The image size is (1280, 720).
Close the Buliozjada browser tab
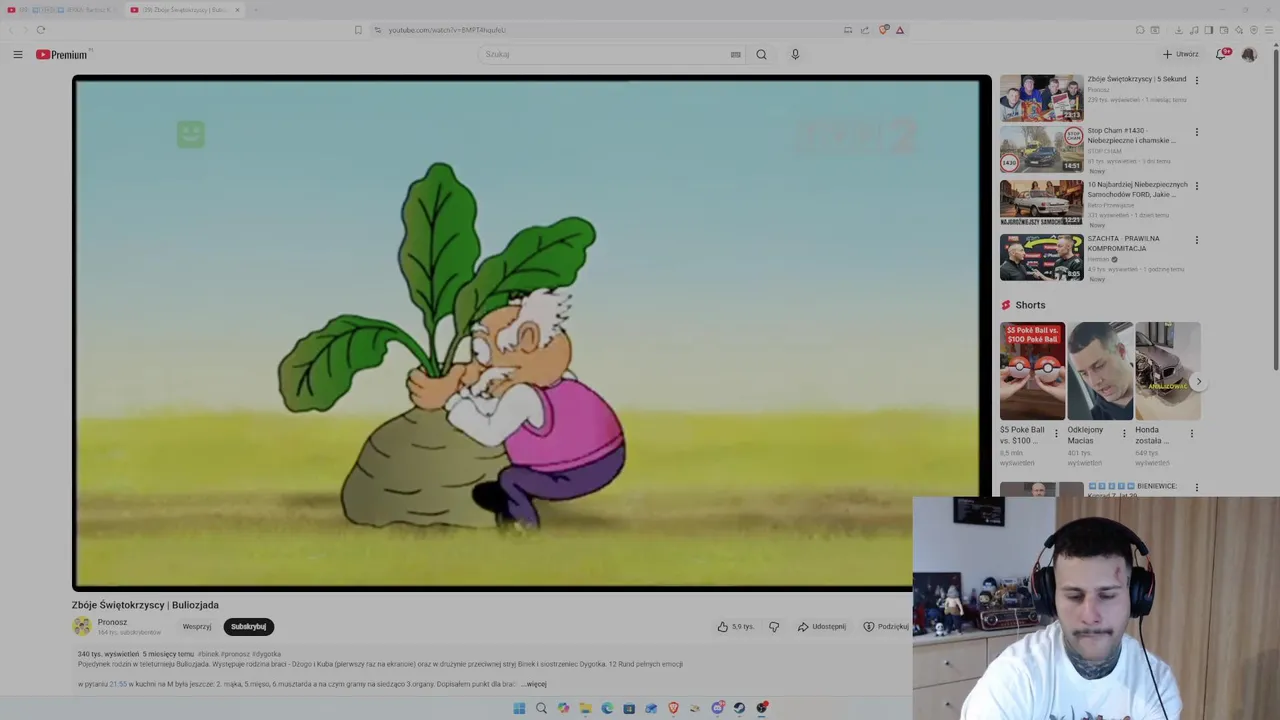coord(237,10)
